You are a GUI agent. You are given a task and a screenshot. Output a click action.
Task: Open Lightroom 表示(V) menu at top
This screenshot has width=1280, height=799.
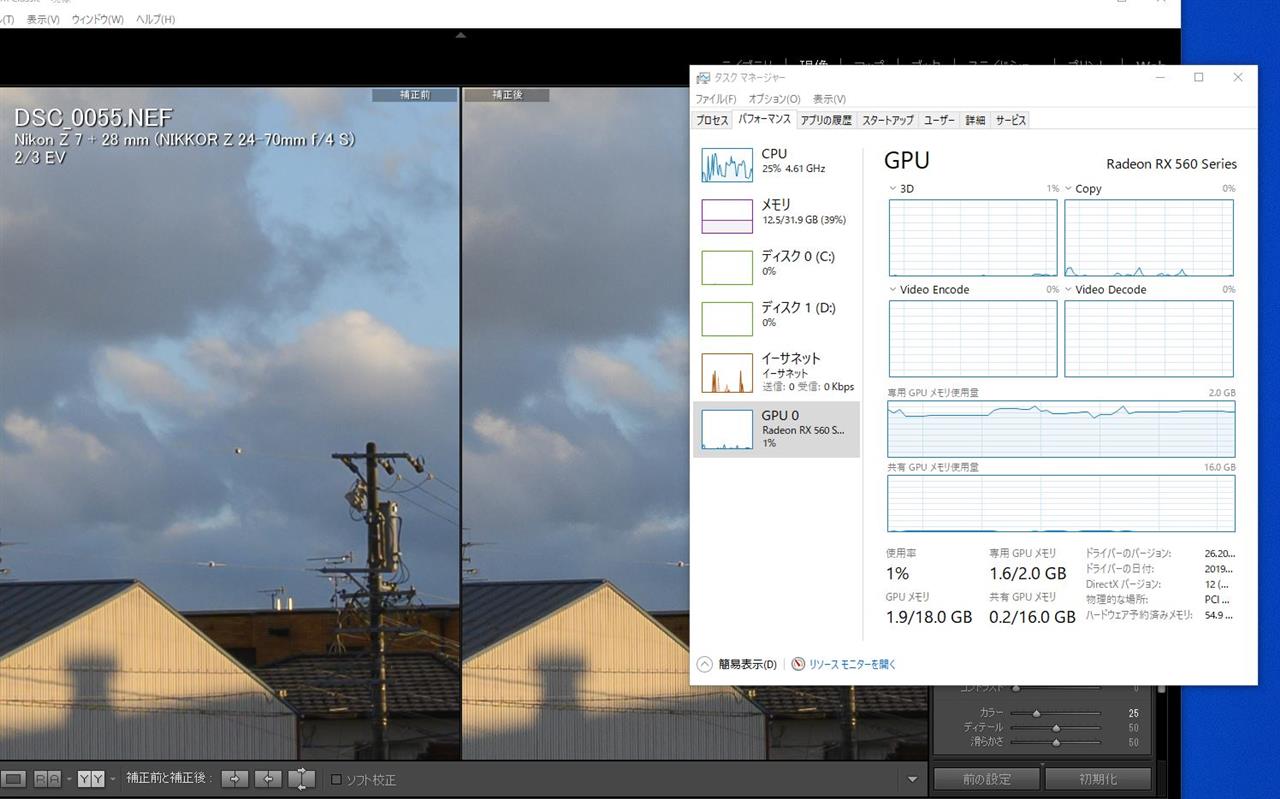point(43,19)
